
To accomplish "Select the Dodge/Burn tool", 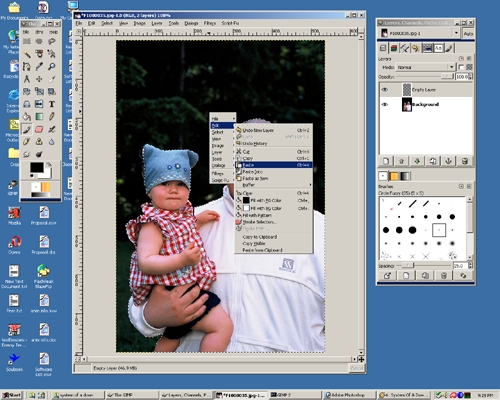I will click(39, 154).
